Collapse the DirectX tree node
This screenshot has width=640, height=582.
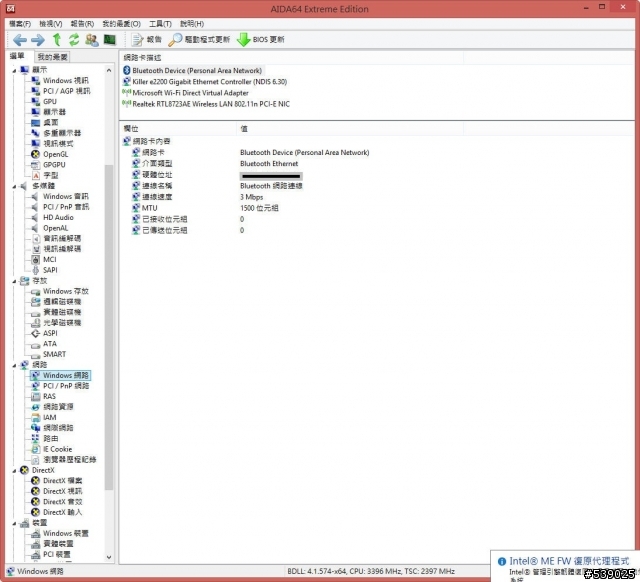(14, 470)
